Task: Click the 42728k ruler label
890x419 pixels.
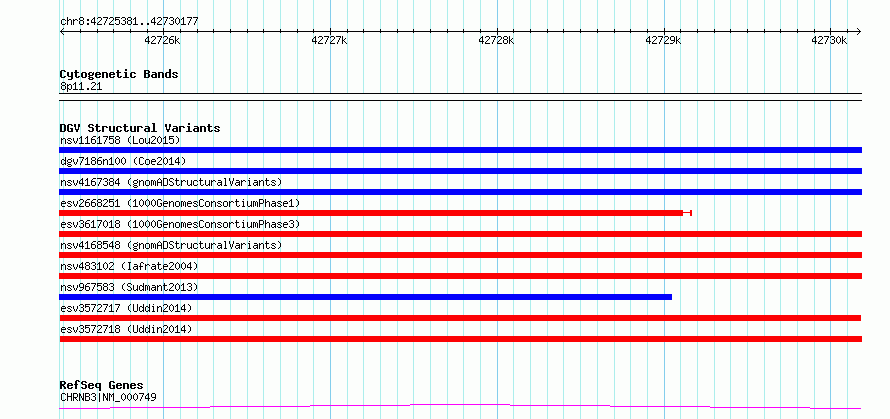Action: click(497, 41)
